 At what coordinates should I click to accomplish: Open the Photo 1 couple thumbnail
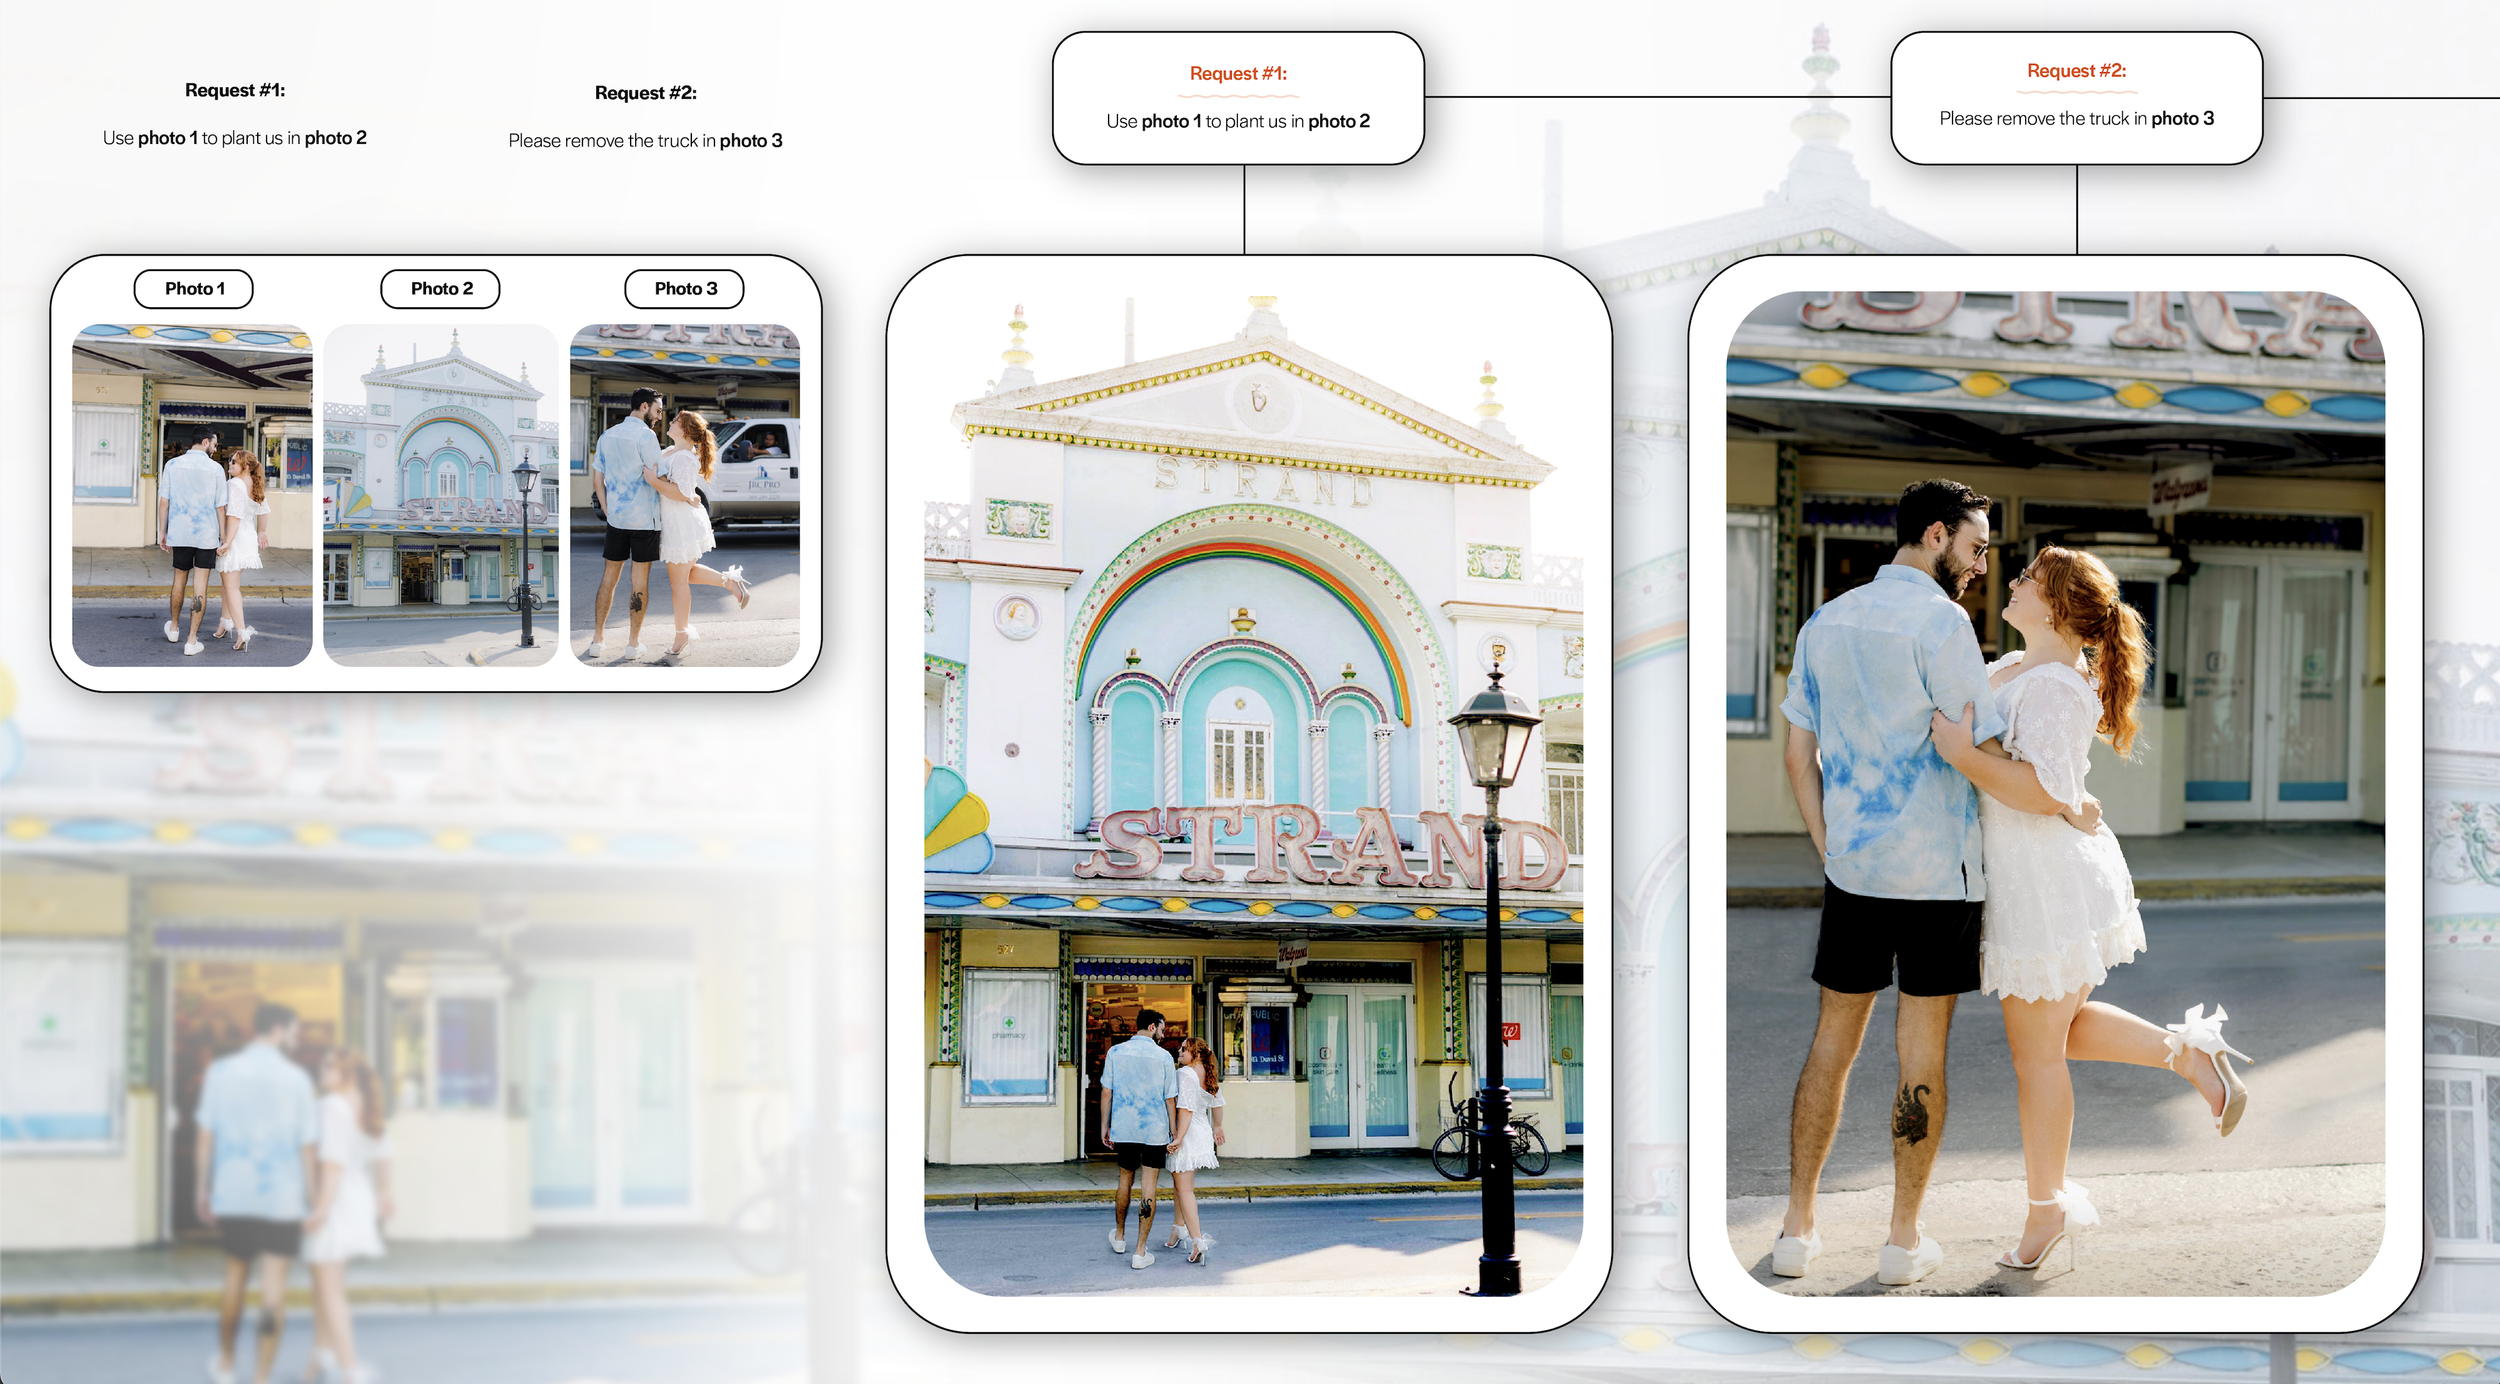pyautogui.click(x=192, y=495)
